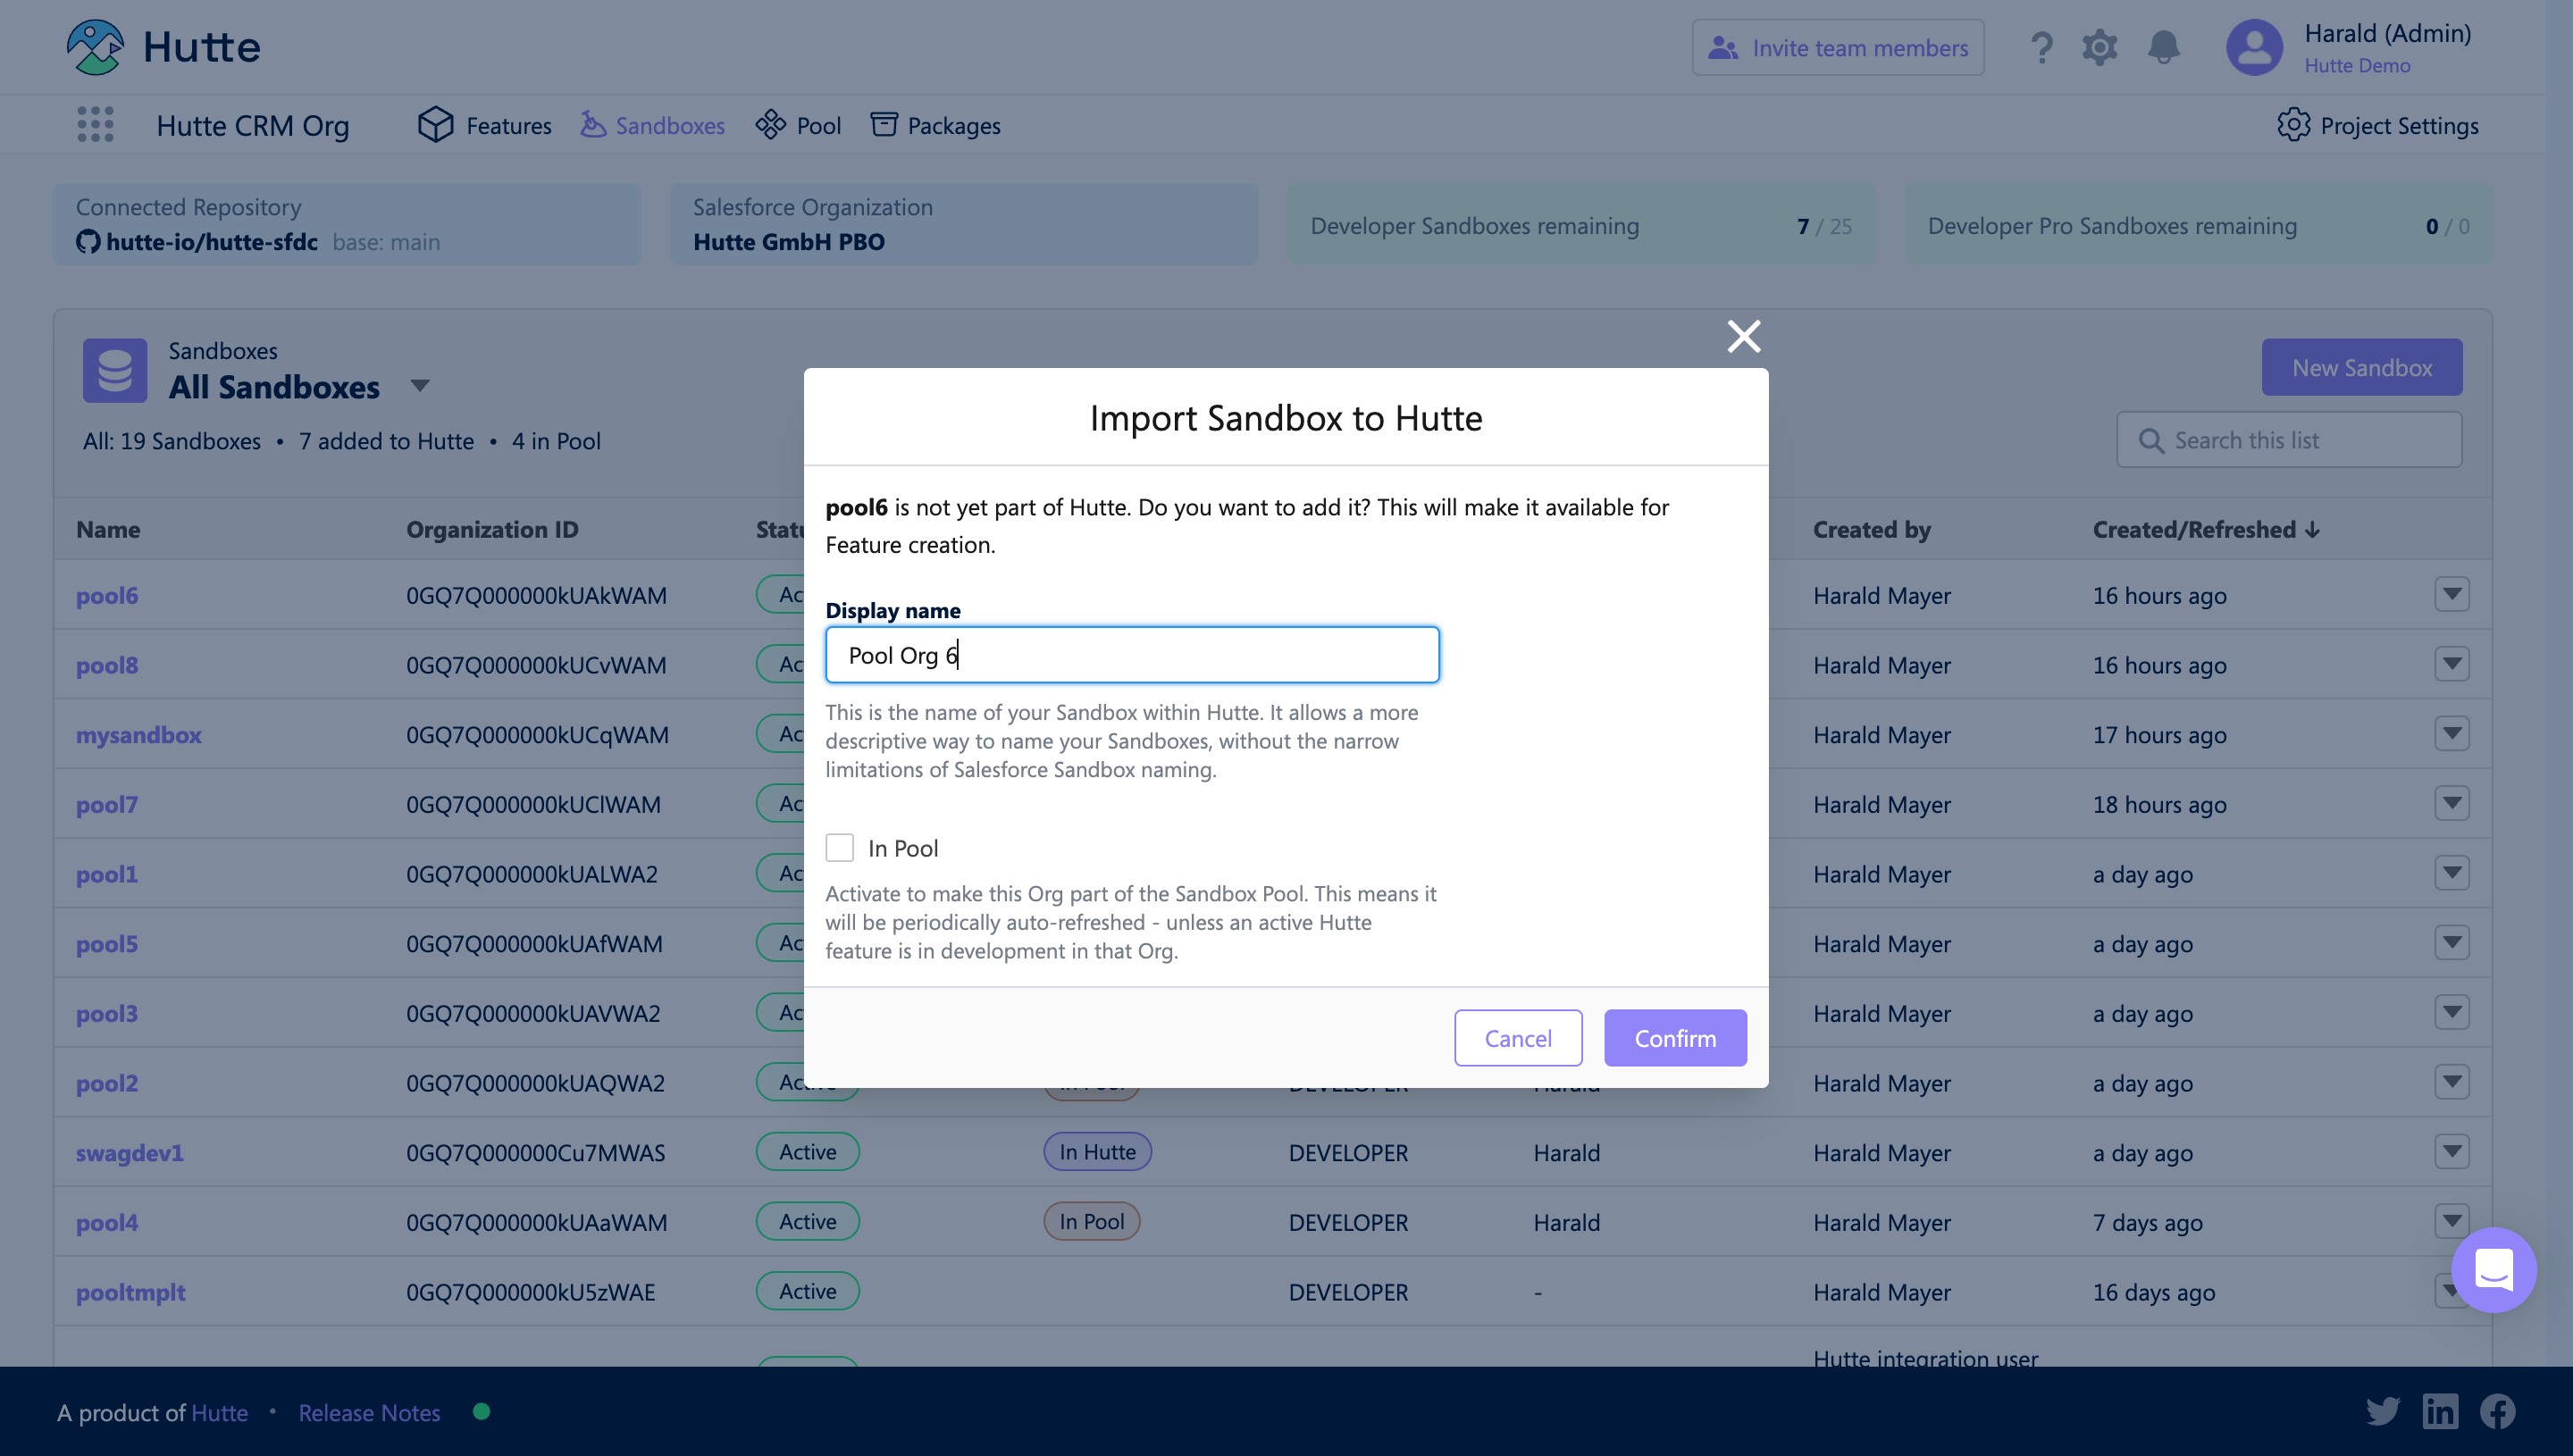
Task: Open row actions dropdown for swagdev1
Action: coord(2451,1151)
